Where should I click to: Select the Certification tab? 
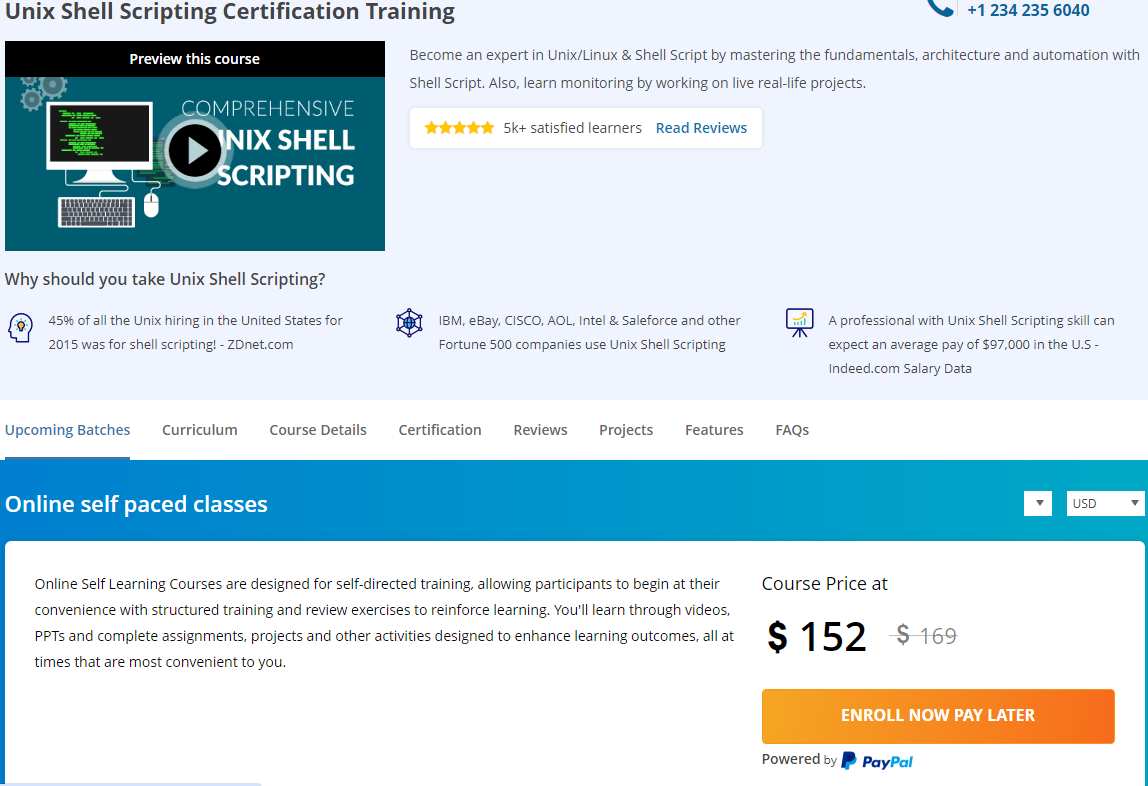tap(440, 430)
